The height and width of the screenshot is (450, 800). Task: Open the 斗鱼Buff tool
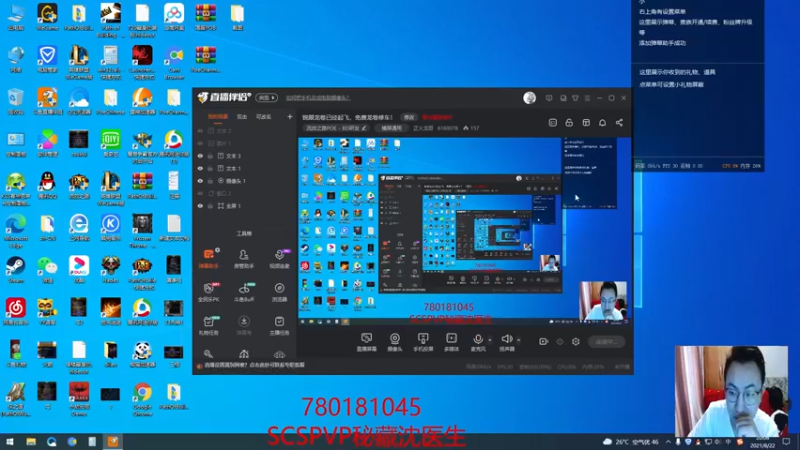244,292
